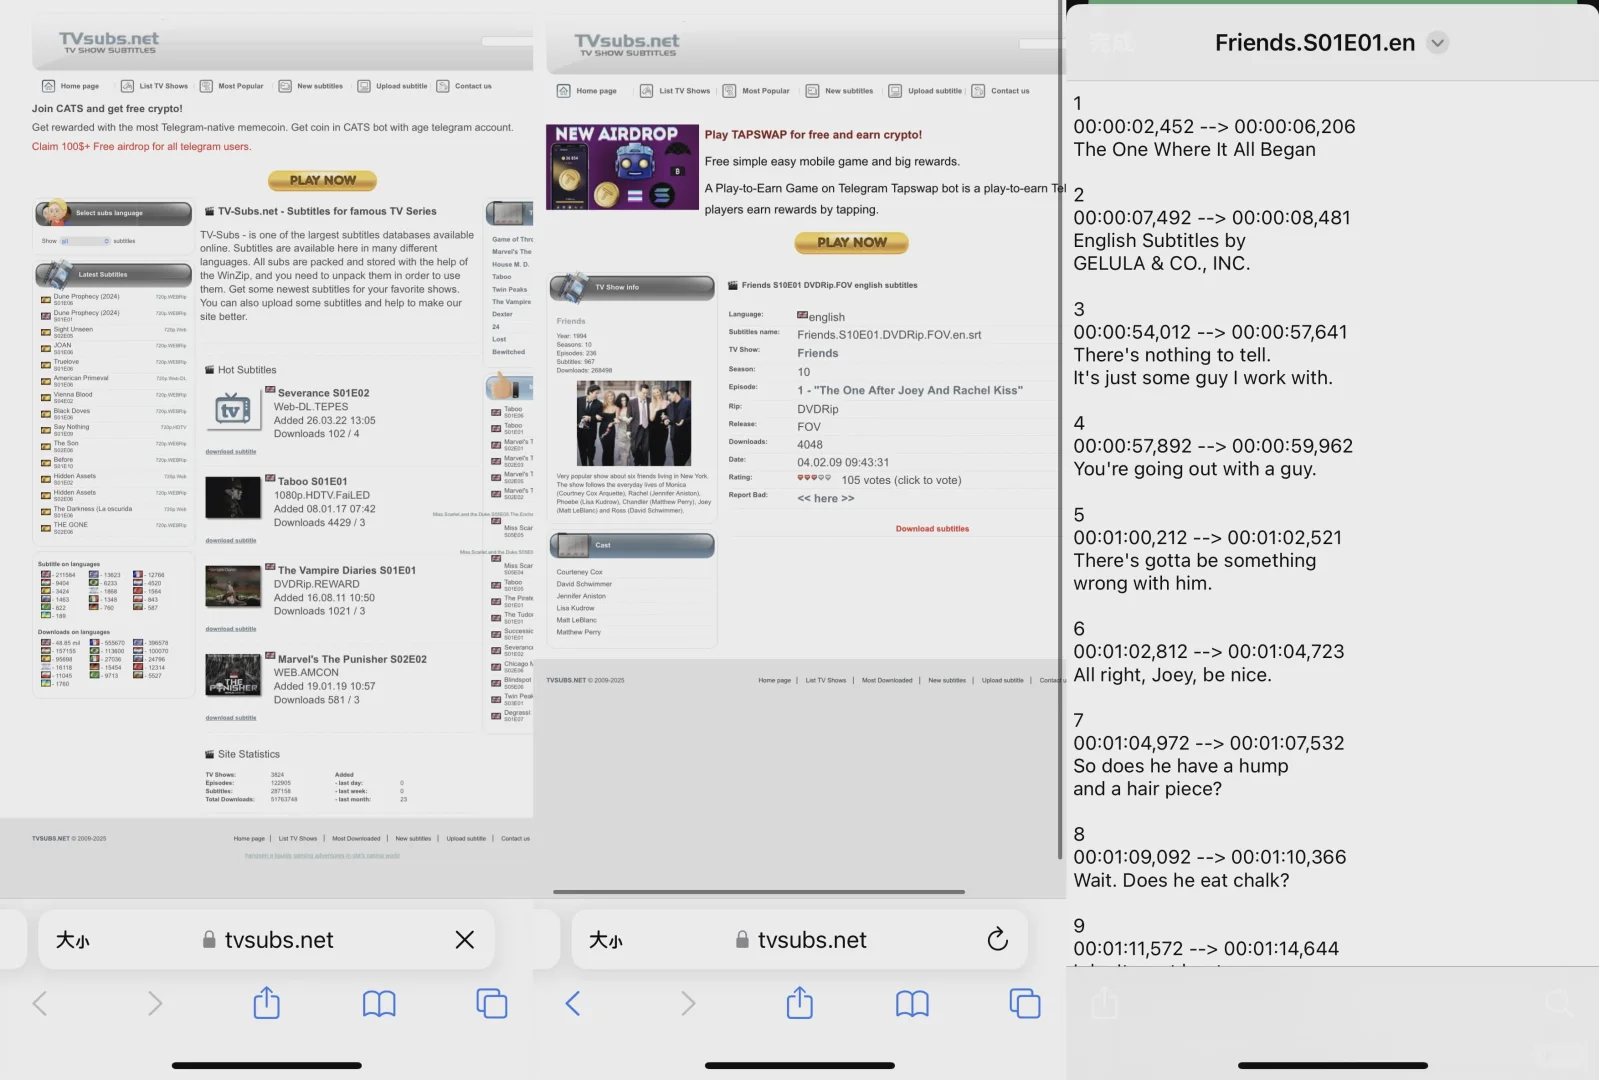Open Marvel's The Punisher S02E02 title
This screenshot has width=1599, height=1080.
point(352,659)
